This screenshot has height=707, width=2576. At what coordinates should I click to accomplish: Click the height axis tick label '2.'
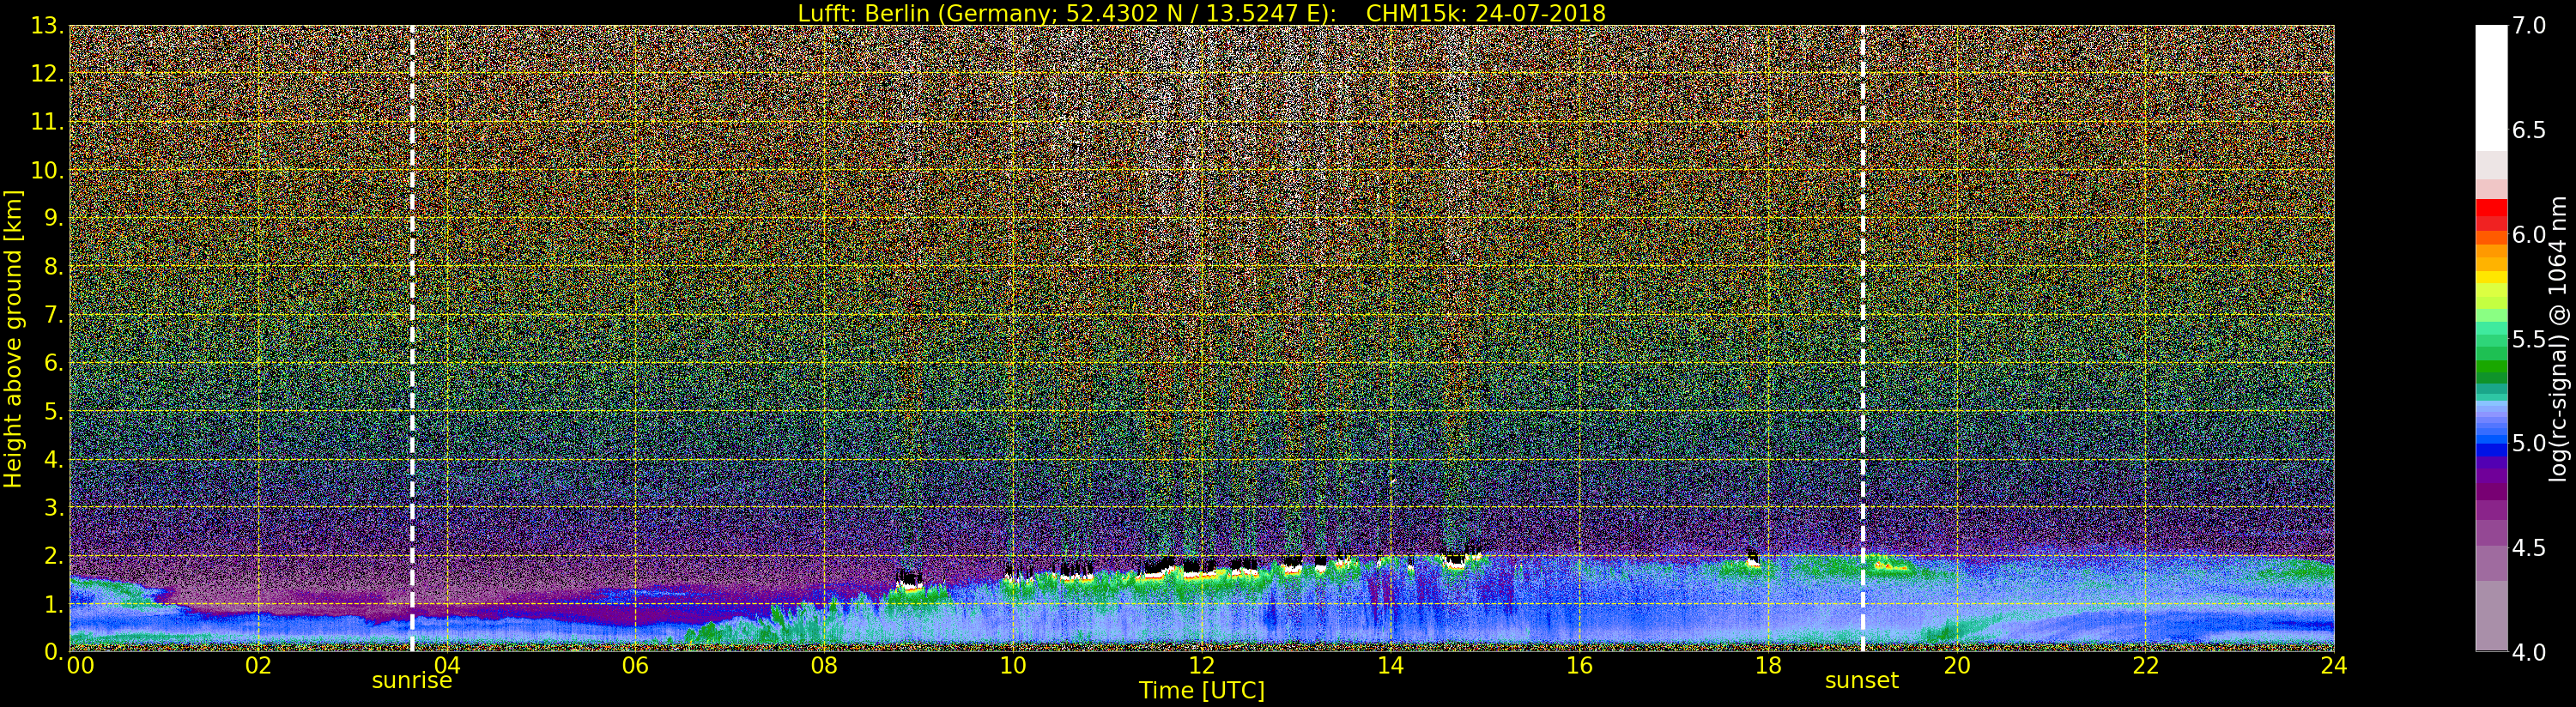point(54,555)
